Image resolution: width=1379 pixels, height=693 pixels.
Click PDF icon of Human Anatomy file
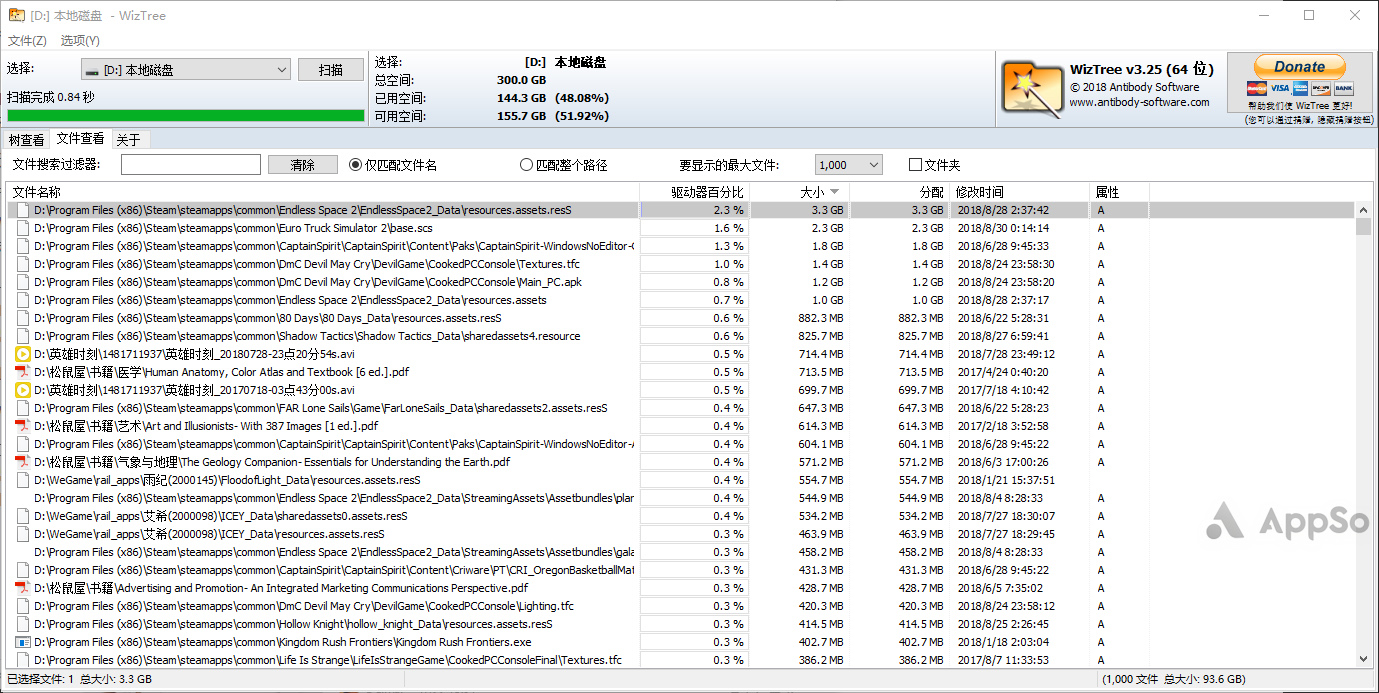(23, 372)
